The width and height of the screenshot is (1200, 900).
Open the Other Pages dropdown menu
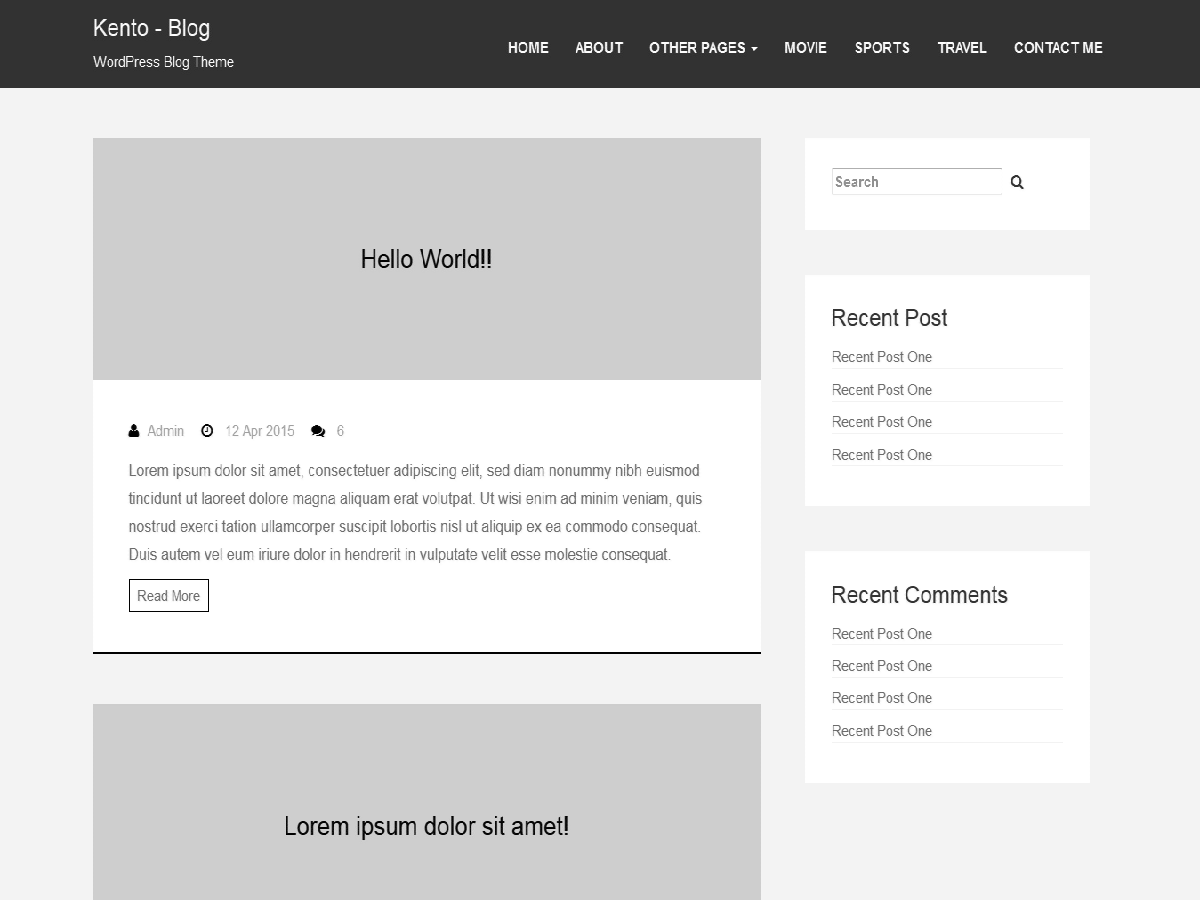(x=700, y=47)
